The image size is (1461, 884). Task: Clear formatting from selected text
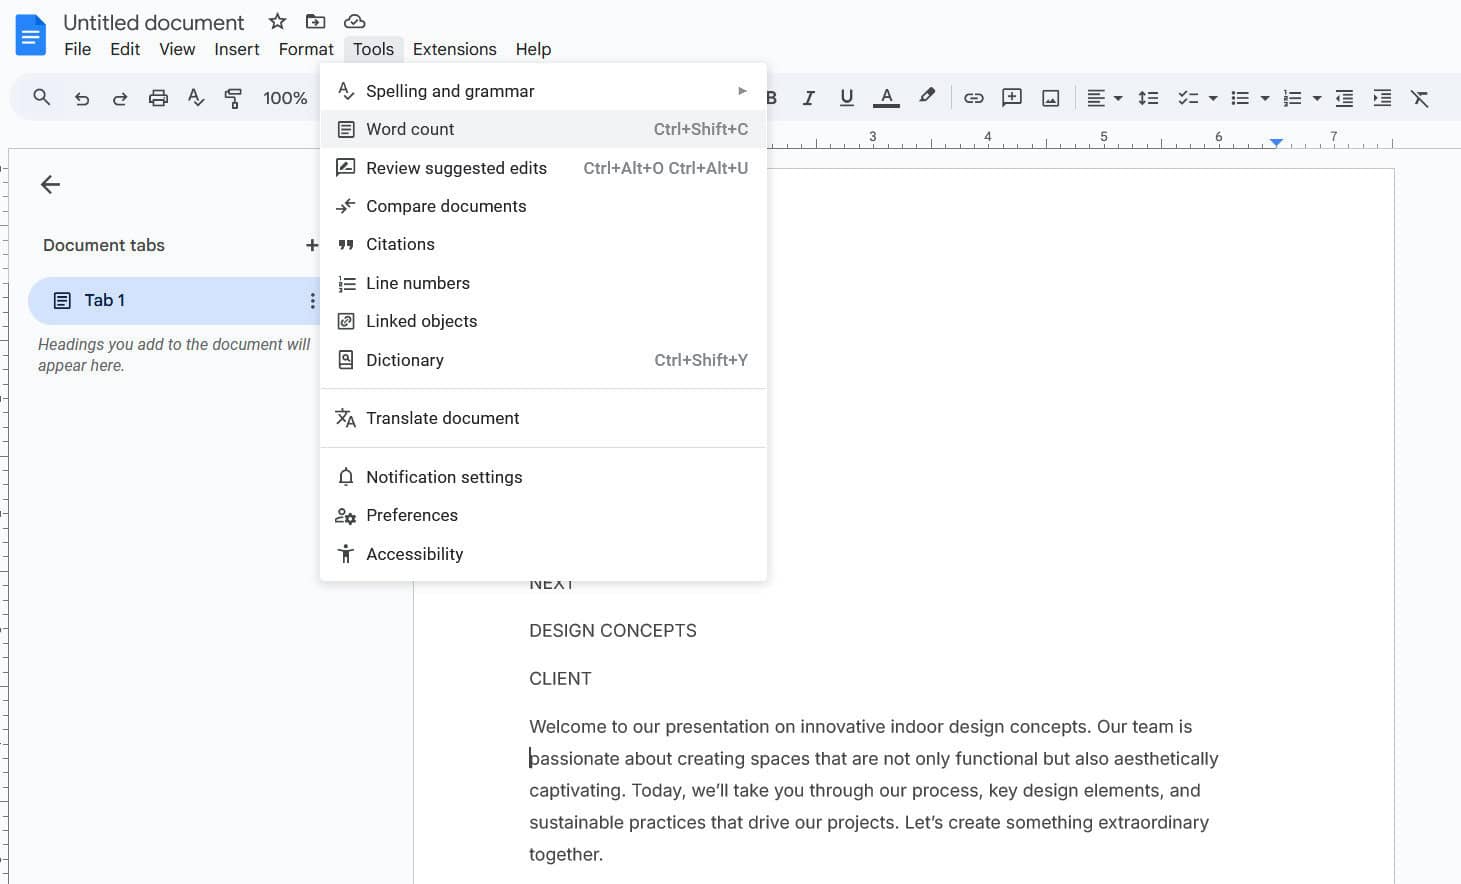[x=1420, y=97]
